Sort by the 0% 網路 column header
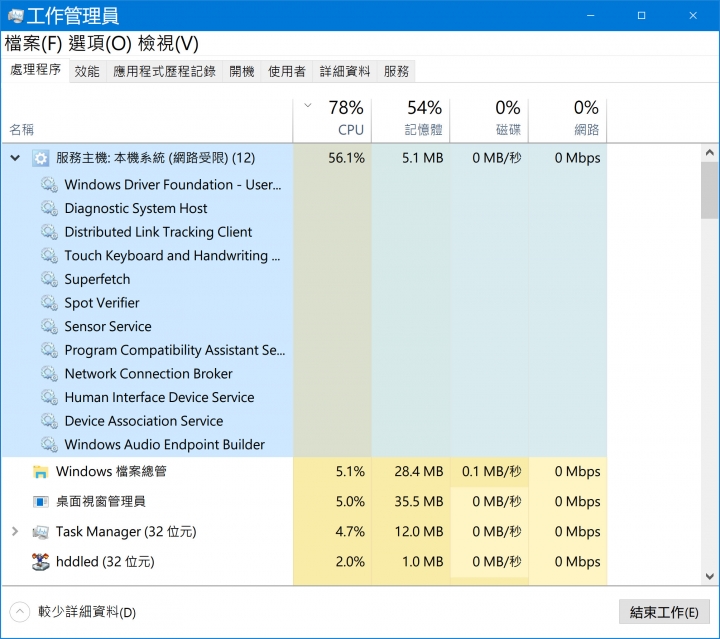Screen dimensions: 720x639 [568, 120]
